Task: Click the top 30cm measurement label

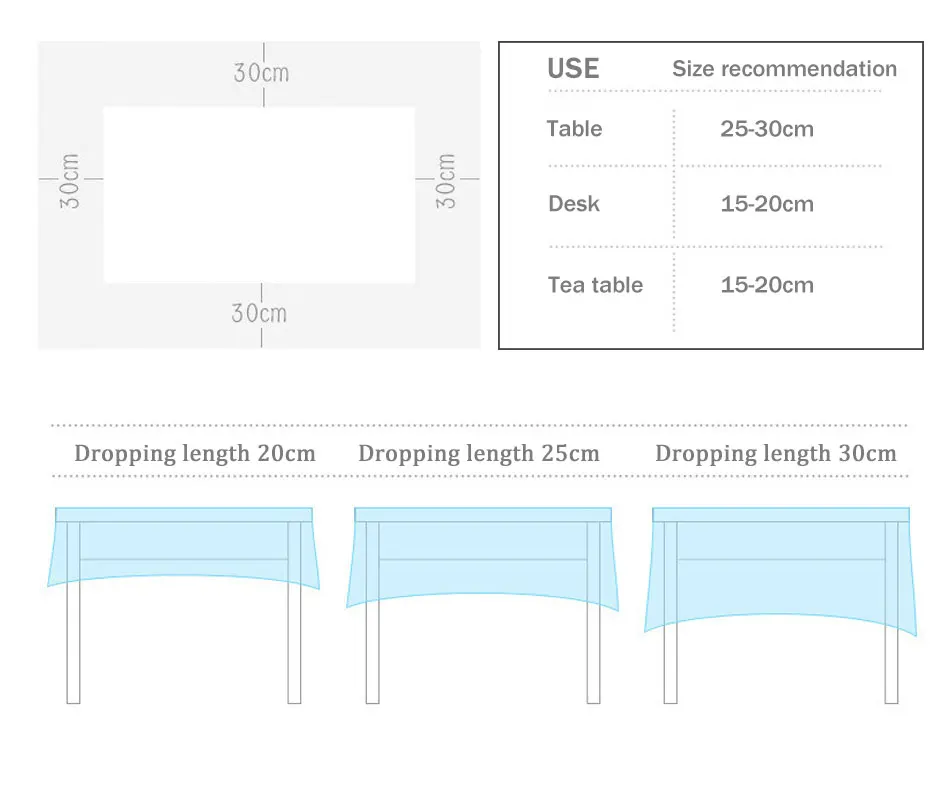Action: click(x=261, y=73)
